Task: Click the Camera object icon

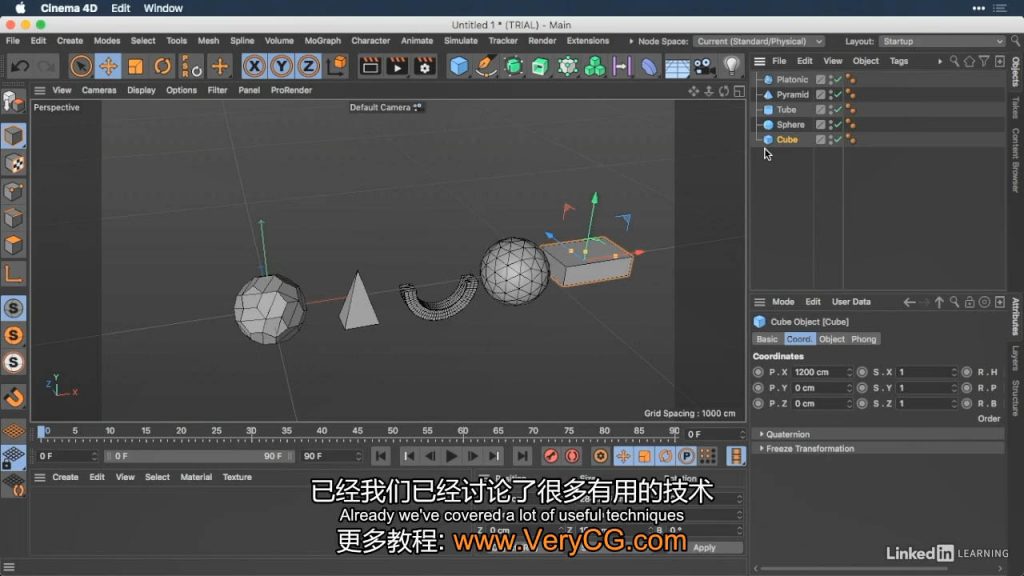Action: pos(704,66)
